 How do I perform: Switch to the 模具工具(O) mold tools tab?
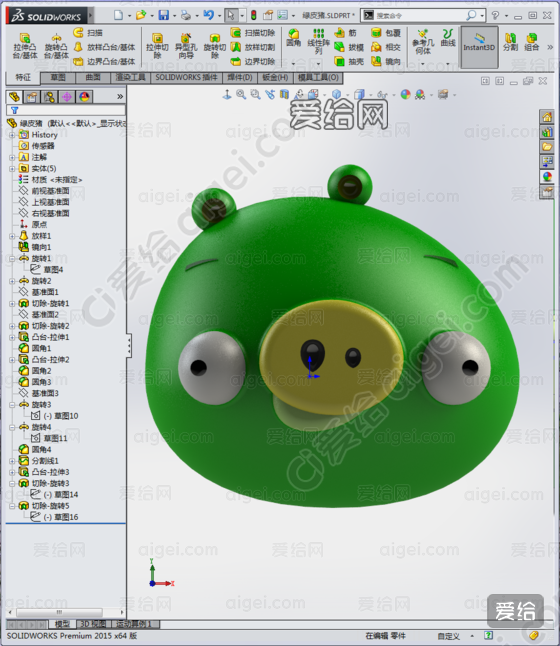(318, 77)
